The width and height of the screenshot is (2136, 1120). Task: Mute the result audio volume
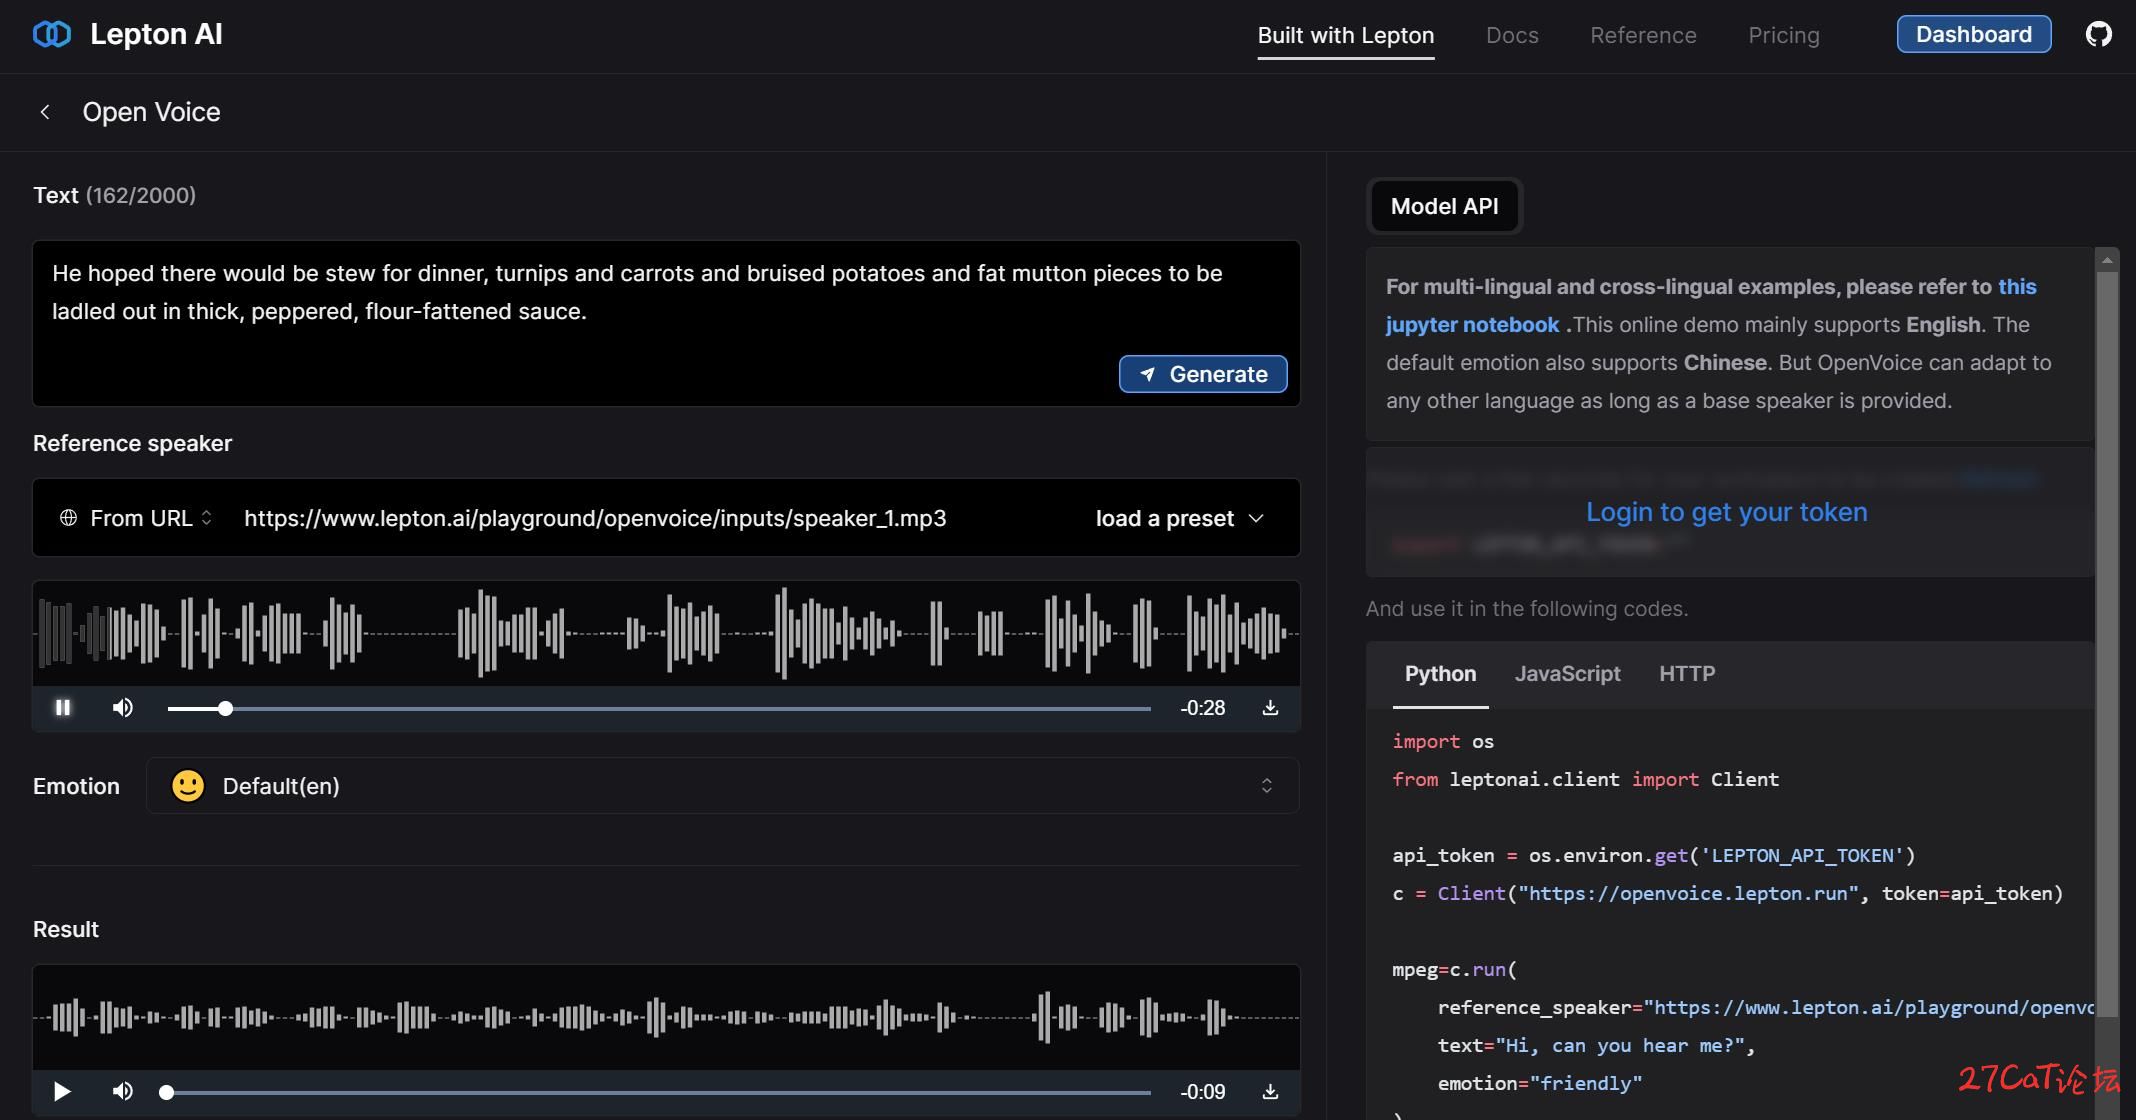[123, 1092]
